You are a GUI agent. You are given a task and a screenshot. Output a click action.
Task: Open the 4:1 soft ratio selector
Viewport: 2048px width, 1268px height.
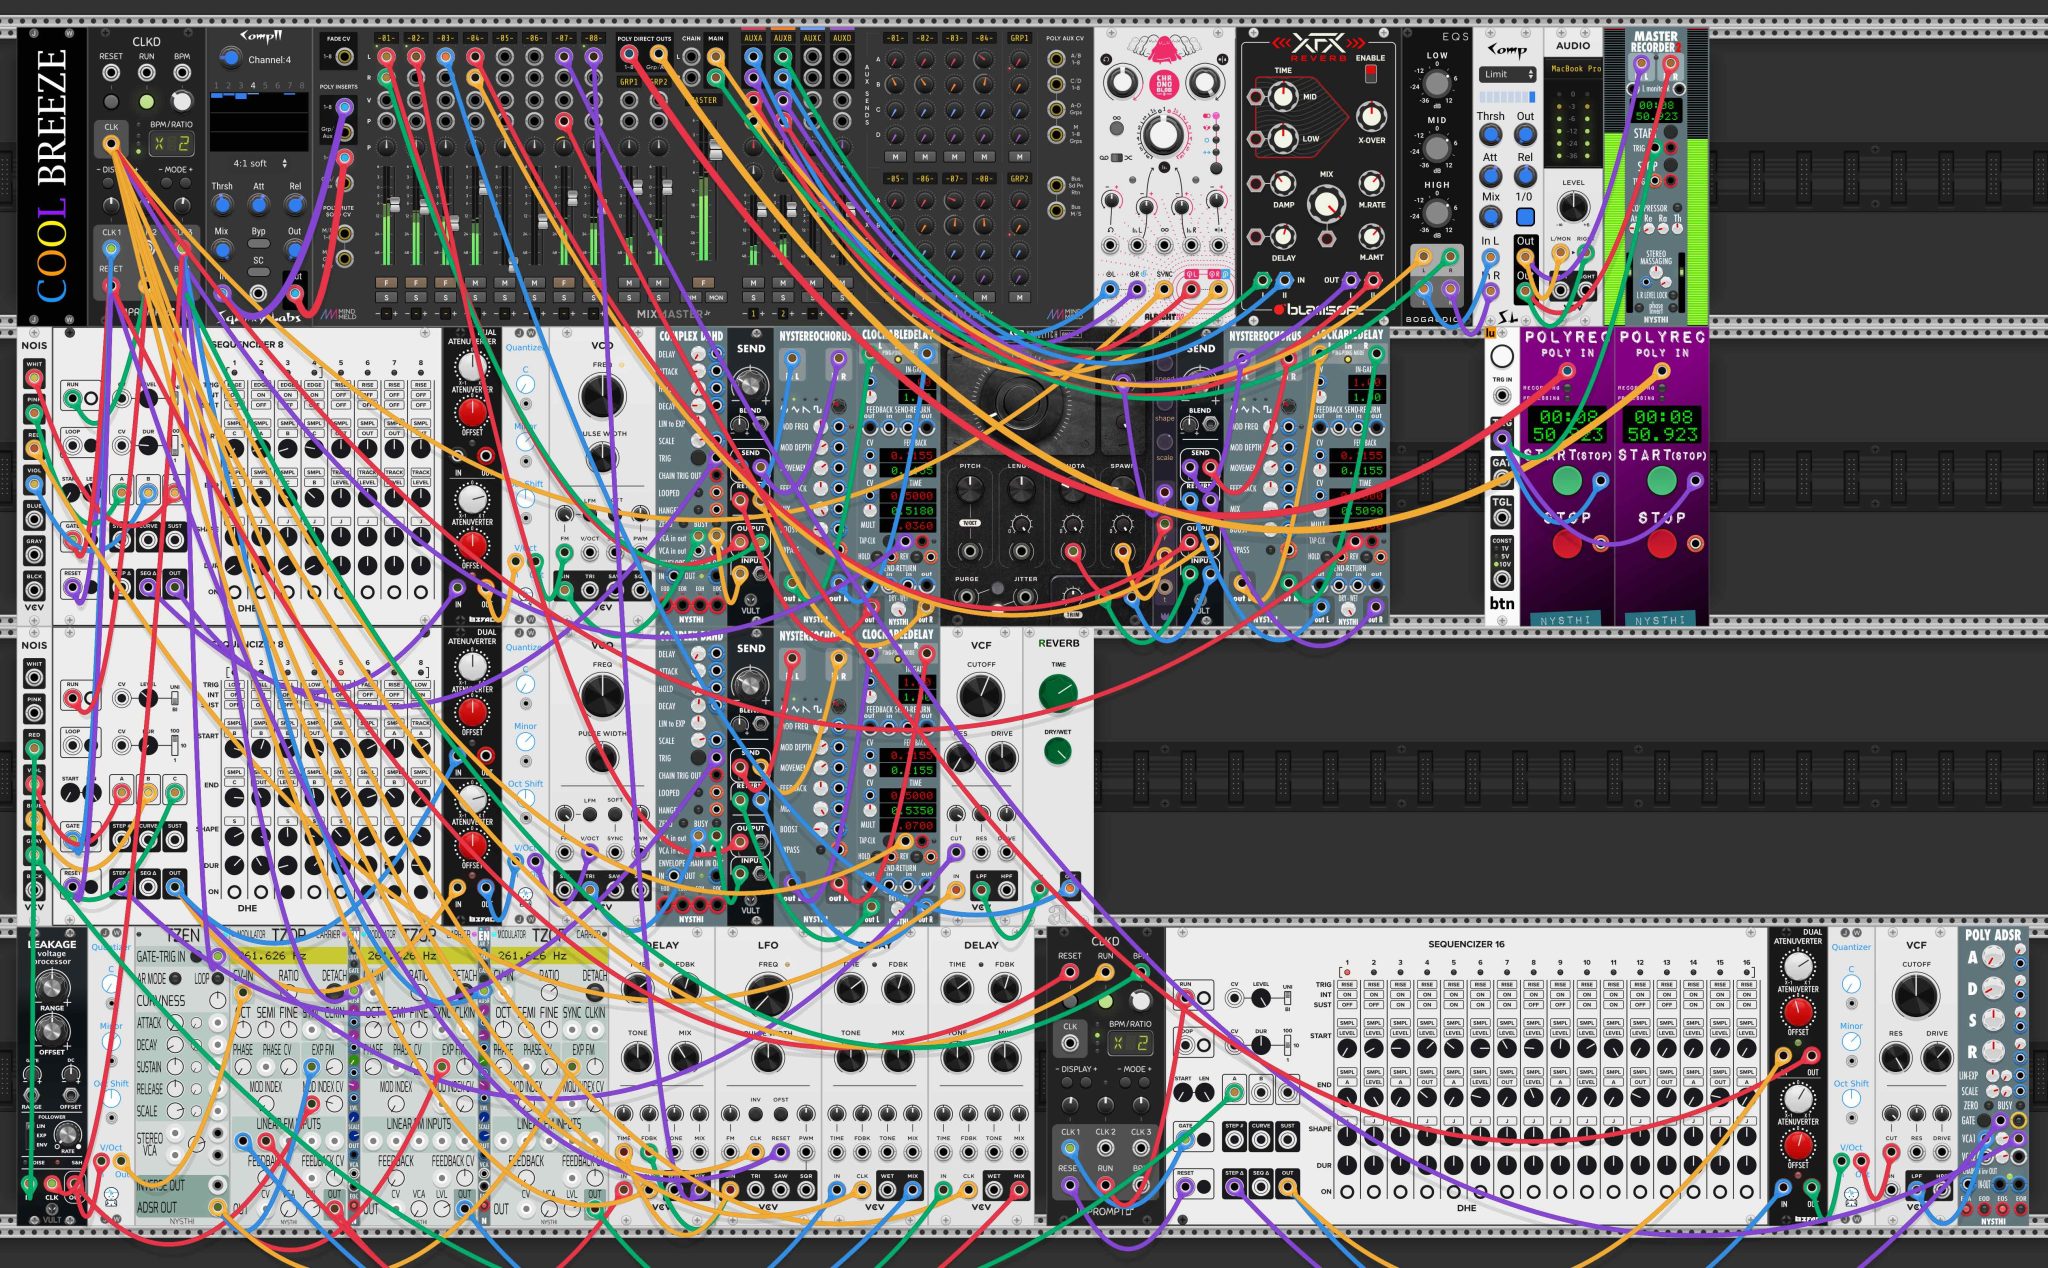(x=260, y=163)
